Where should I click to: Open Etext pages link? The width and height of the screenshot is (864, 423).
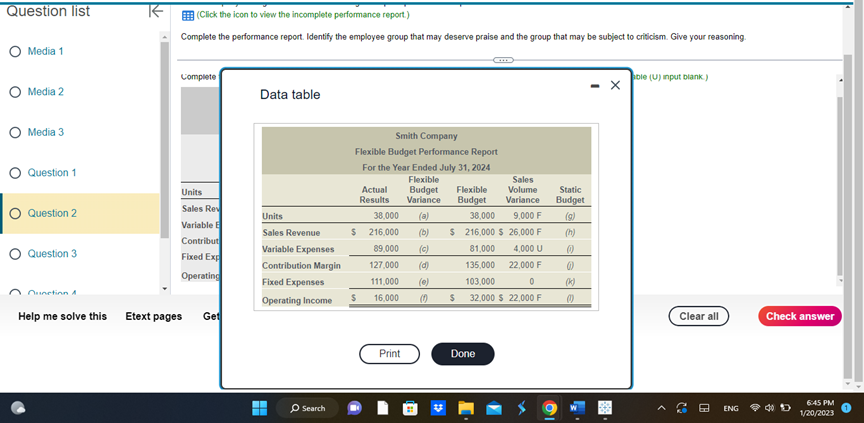pos(154,316)
